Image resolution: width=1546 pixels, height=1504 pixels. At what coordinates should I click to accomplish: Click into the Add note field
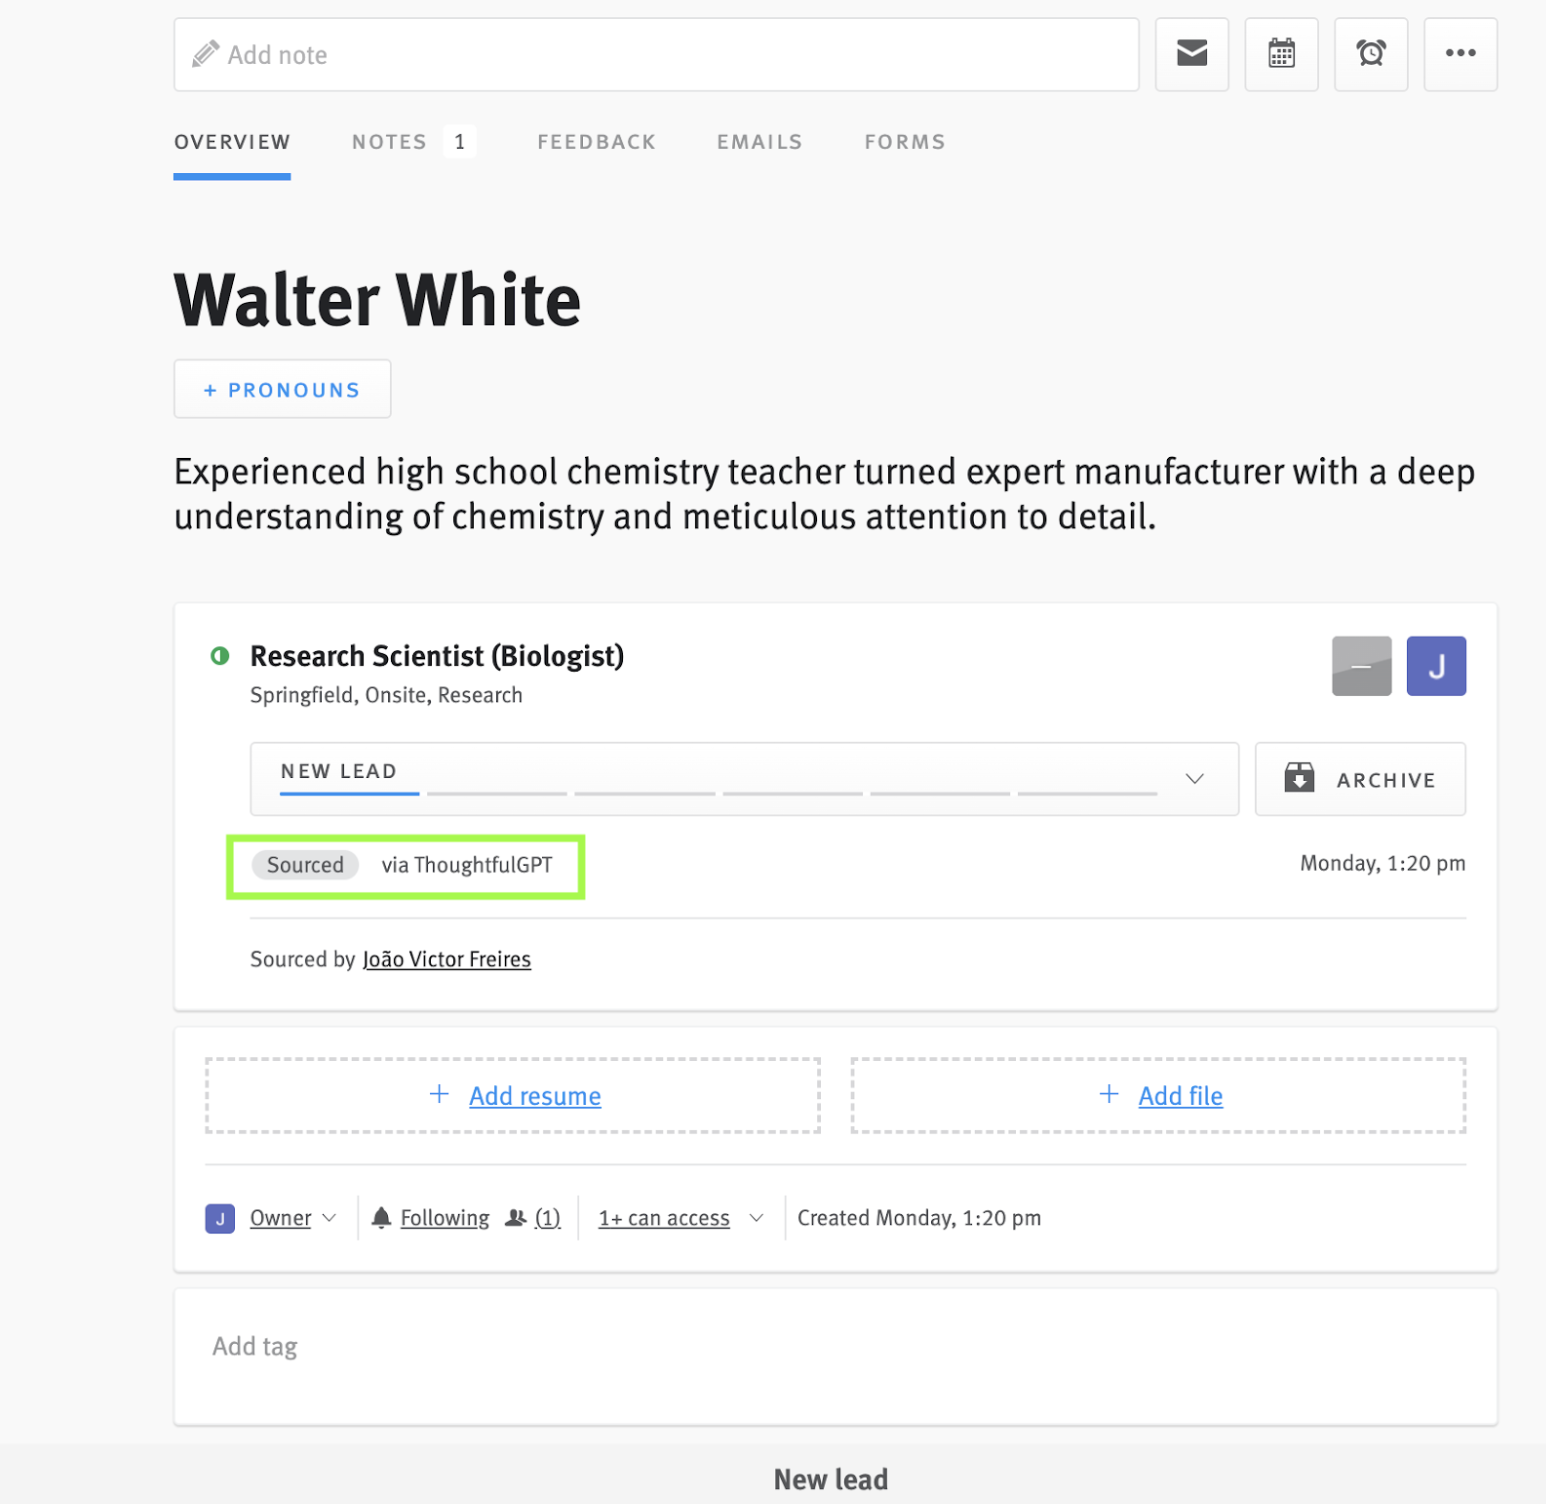click(656, 54)
